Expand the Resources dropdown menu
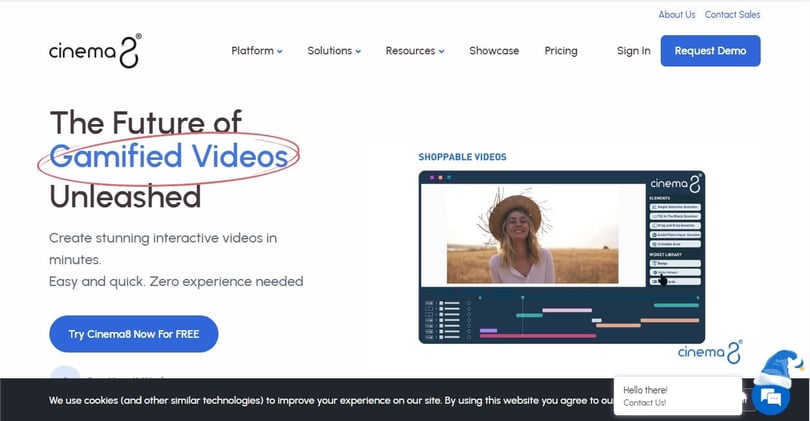The width and height of the screenshot is (810, 421). 415,51
